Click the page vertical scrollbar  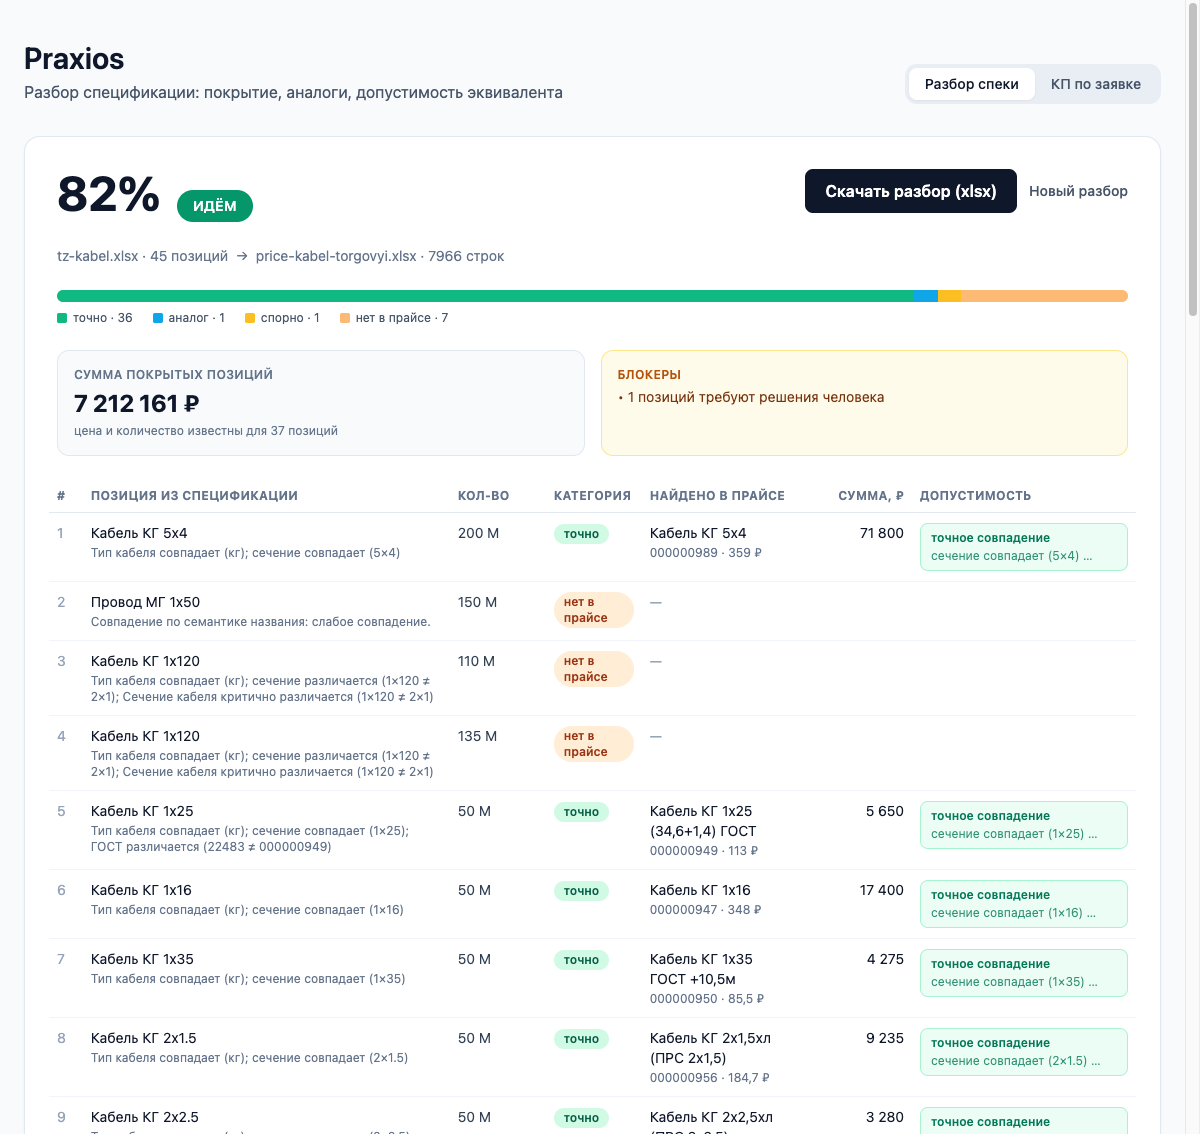click(1193, 160)
